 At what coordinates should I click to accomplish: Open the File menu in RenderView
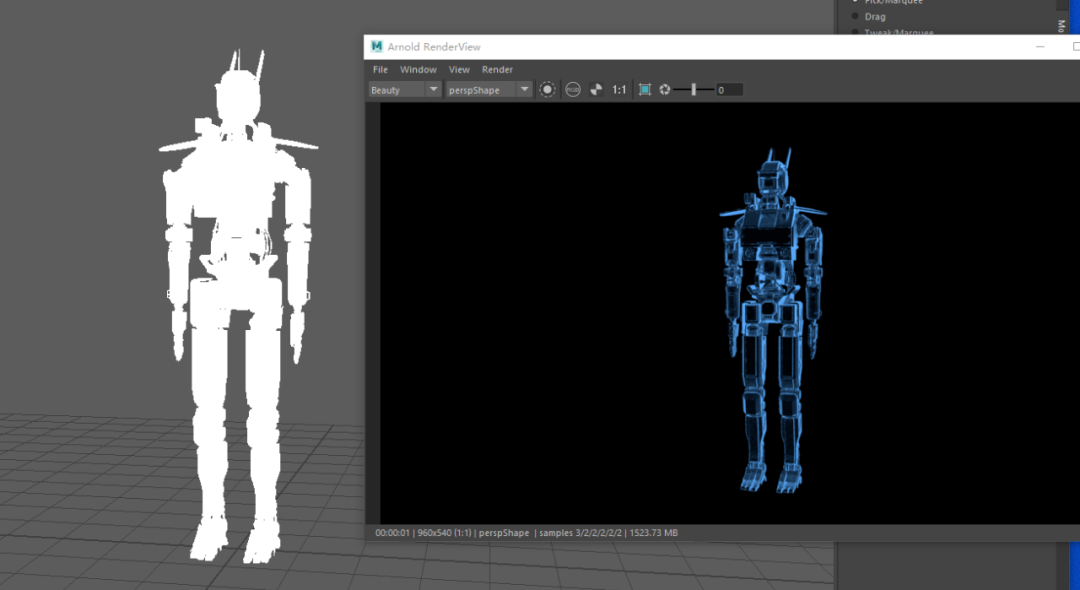point(380,70)
